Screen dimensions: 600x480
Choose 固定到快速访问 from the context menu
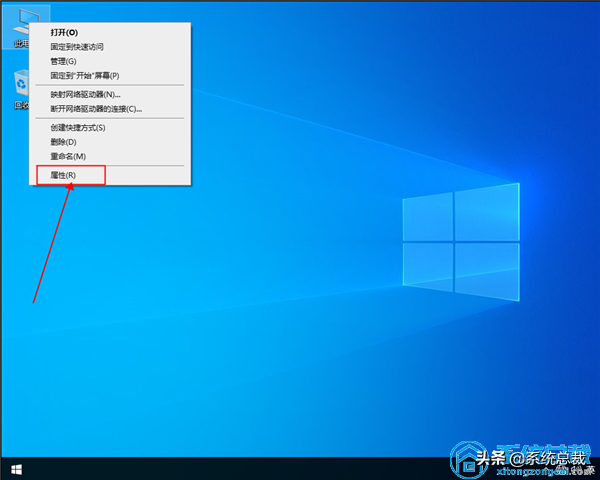(110, 47)
